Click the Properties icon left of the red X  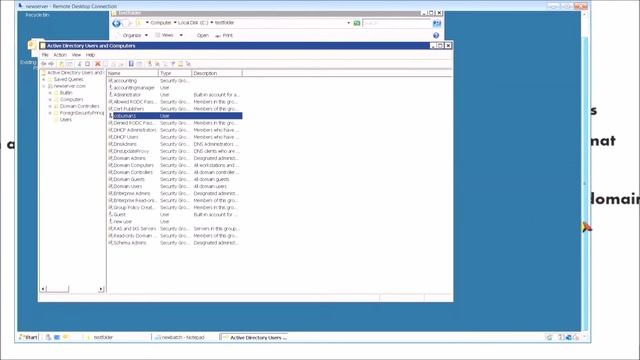[x=87, y=64]
